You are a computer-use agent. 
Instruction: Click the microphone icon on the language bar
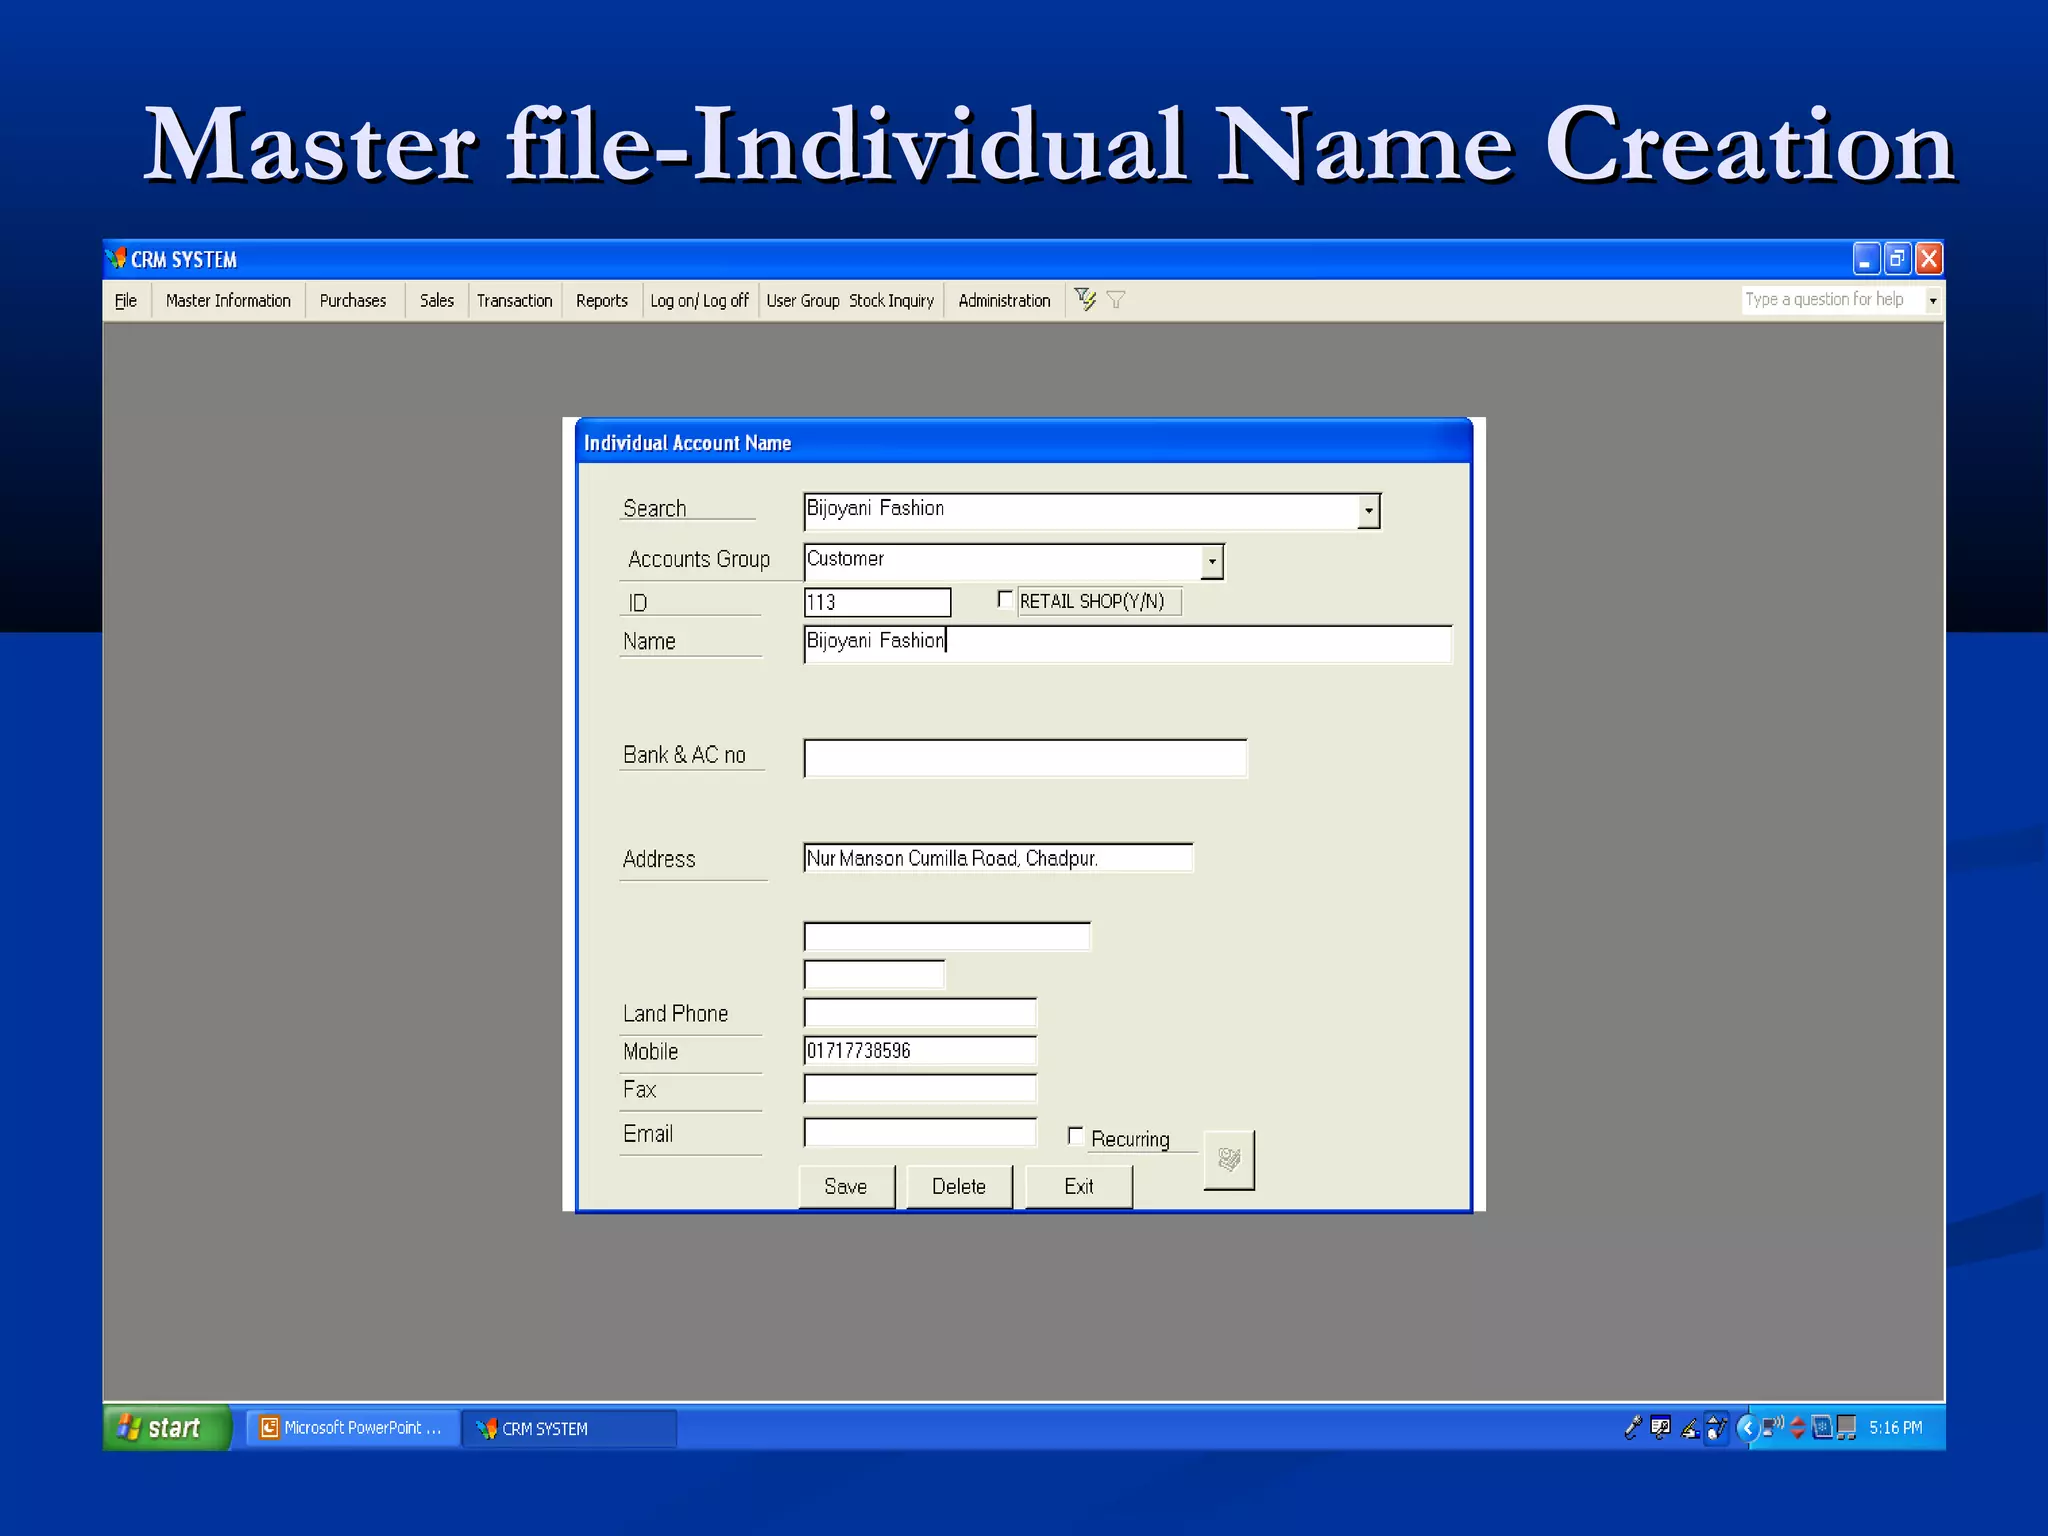pyautogui.click(x=1632, y=1427)
